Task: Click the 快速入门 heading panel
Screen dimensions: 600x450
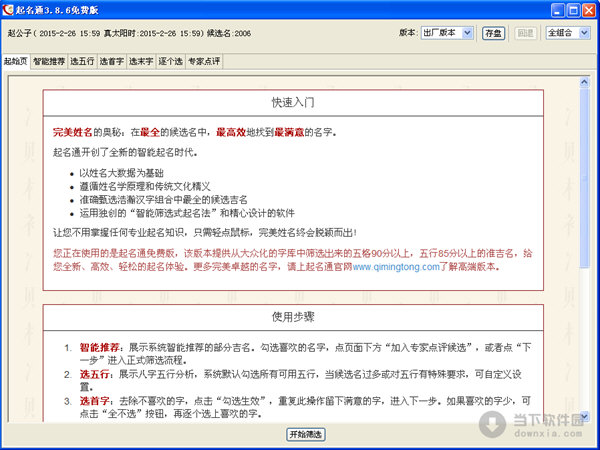Action: [x=292, y=102]
